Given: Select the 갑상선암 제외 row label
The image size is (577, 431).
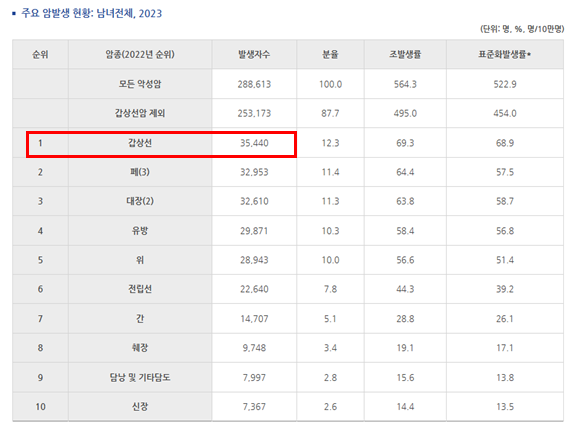Looking at the screenshot, I should coord(140,113).
